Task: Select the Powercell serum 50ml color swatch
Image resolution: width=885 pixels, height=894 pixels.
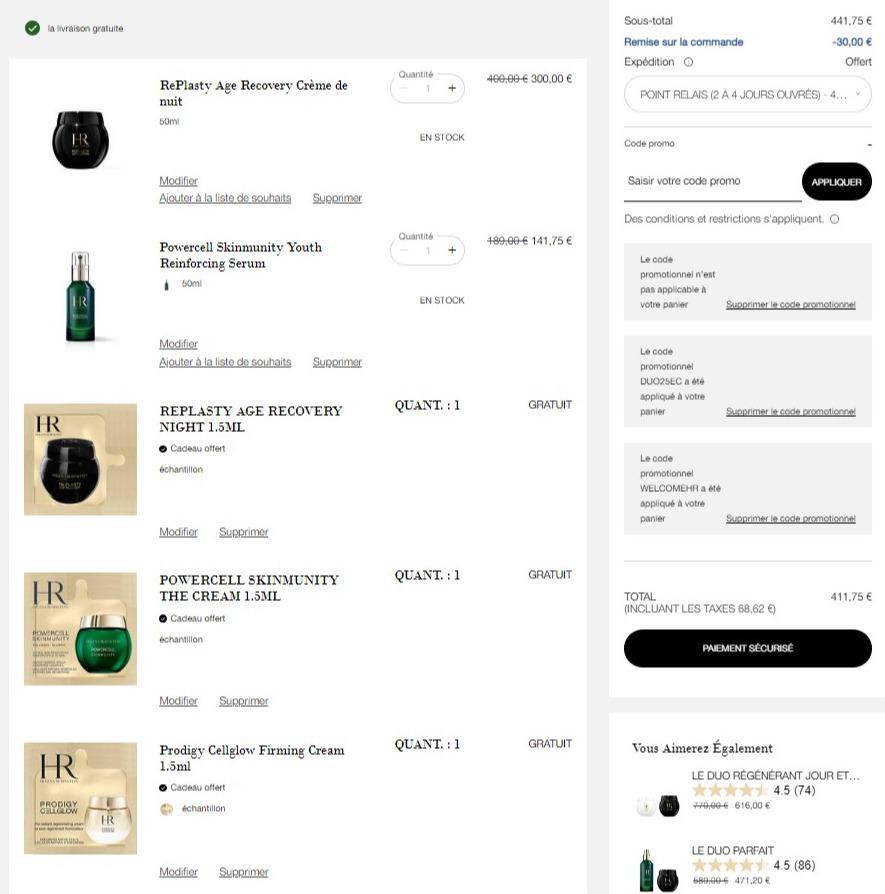Action: [x=167, y=285]
